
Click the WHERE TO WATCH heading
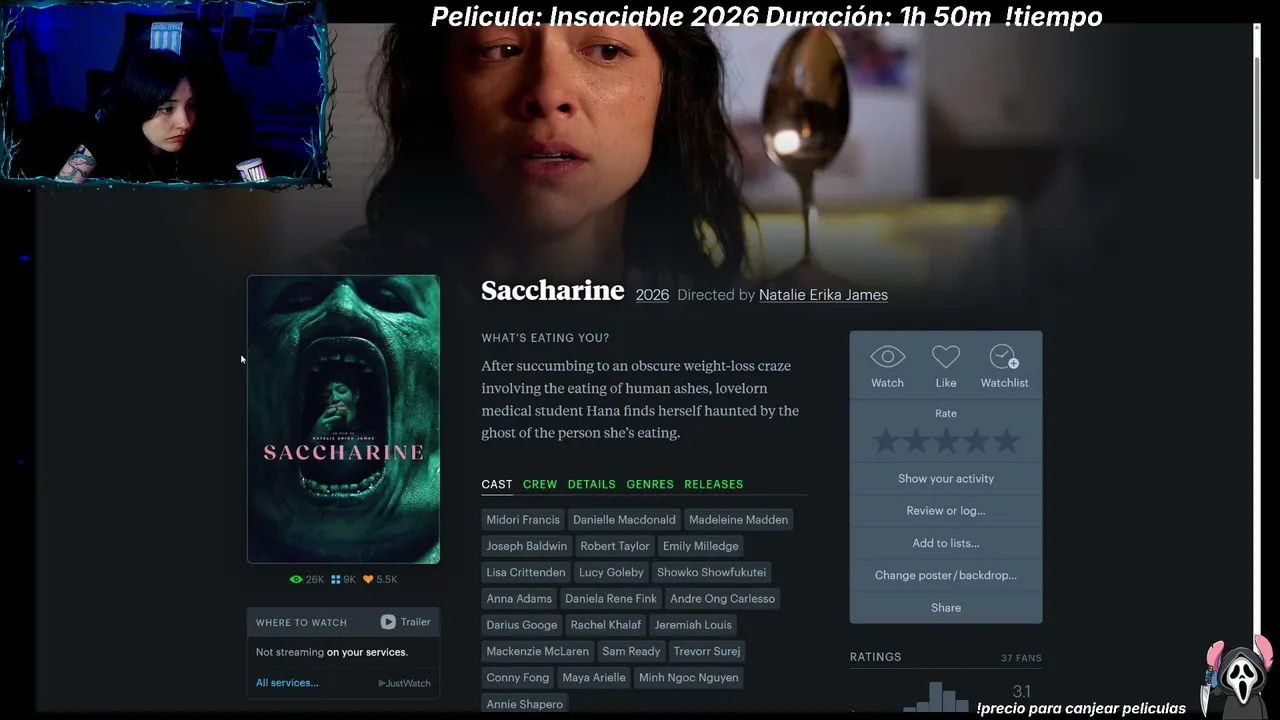click(x=301, y=623)
